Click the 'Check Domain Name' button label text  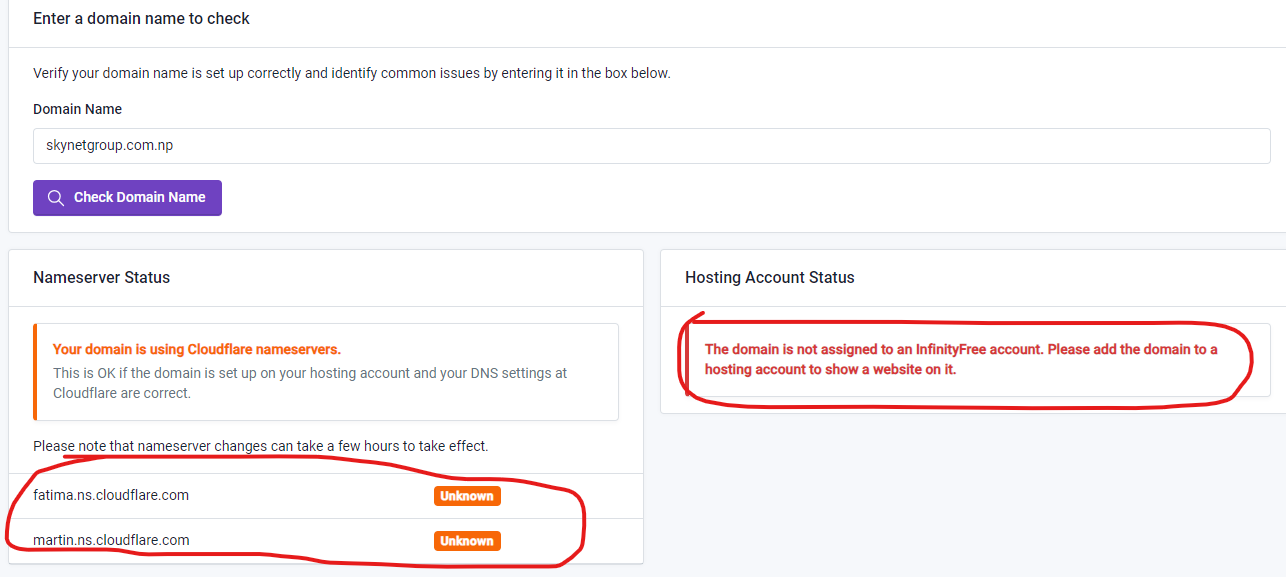point(139,198)
